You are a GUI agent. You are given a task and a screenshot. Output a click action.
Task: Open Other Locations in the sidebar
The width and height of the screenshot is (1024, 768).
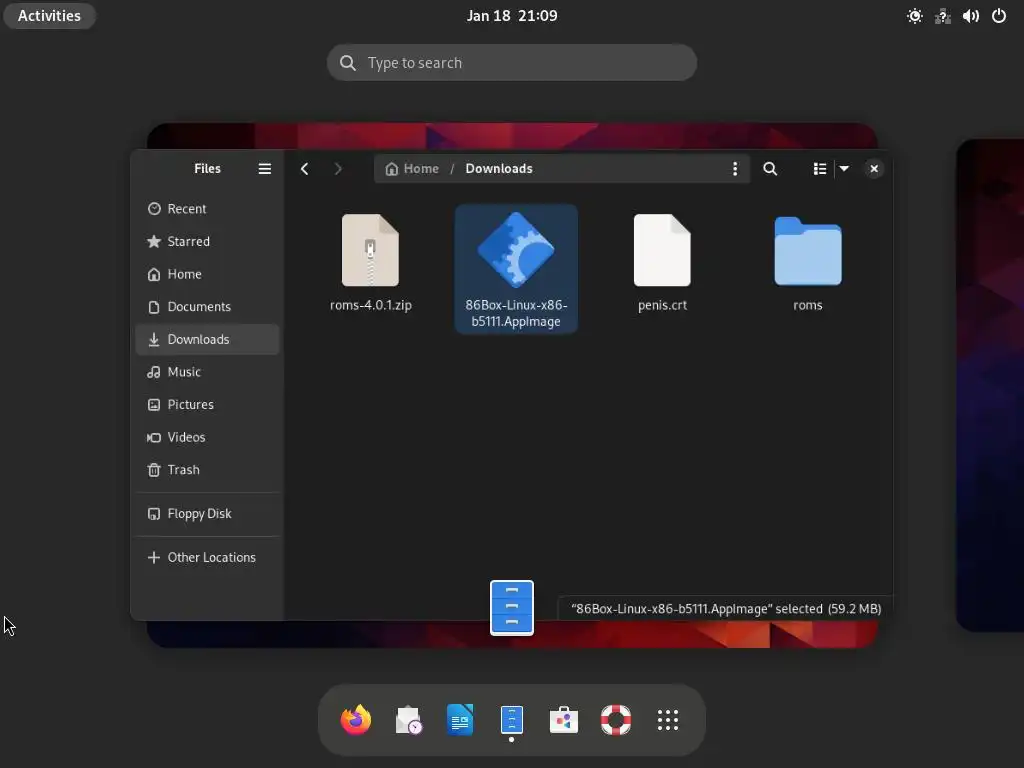[x=208, y=557]
